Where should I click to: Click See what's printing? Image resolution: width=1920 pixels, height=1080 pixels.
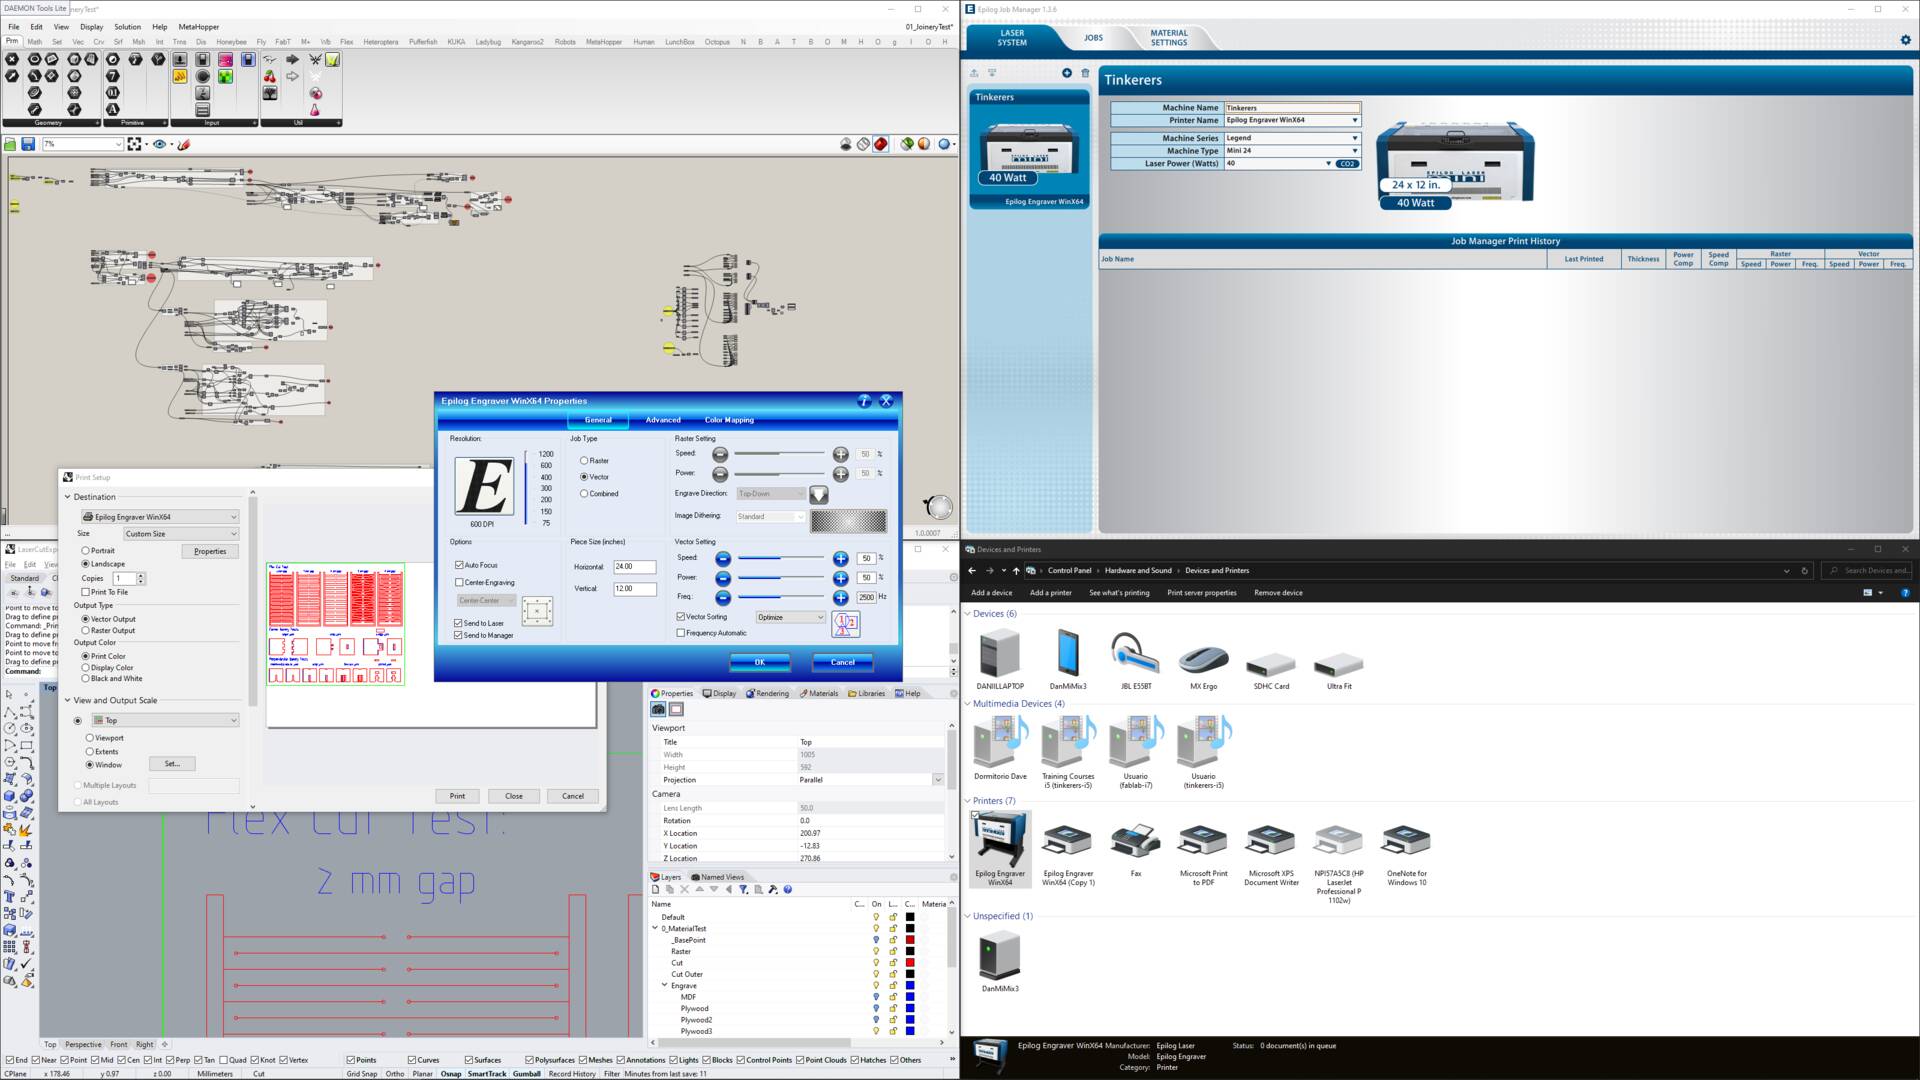tap(1119, 593)
